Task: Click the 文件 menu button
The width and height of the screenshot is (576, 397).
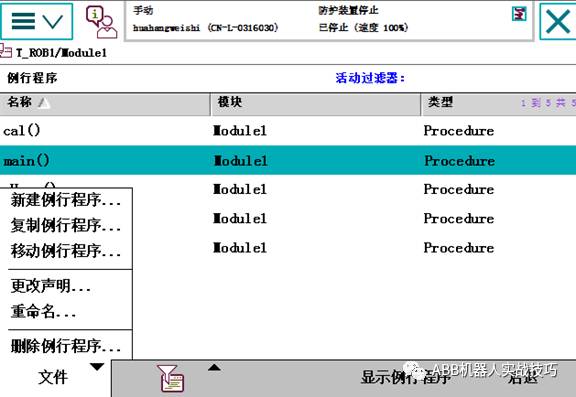Action: pos(54,378)
